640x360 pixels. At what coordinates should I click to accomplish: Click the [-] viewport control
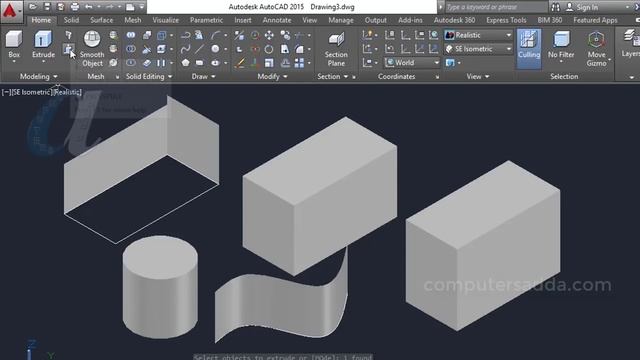[6, 92]
